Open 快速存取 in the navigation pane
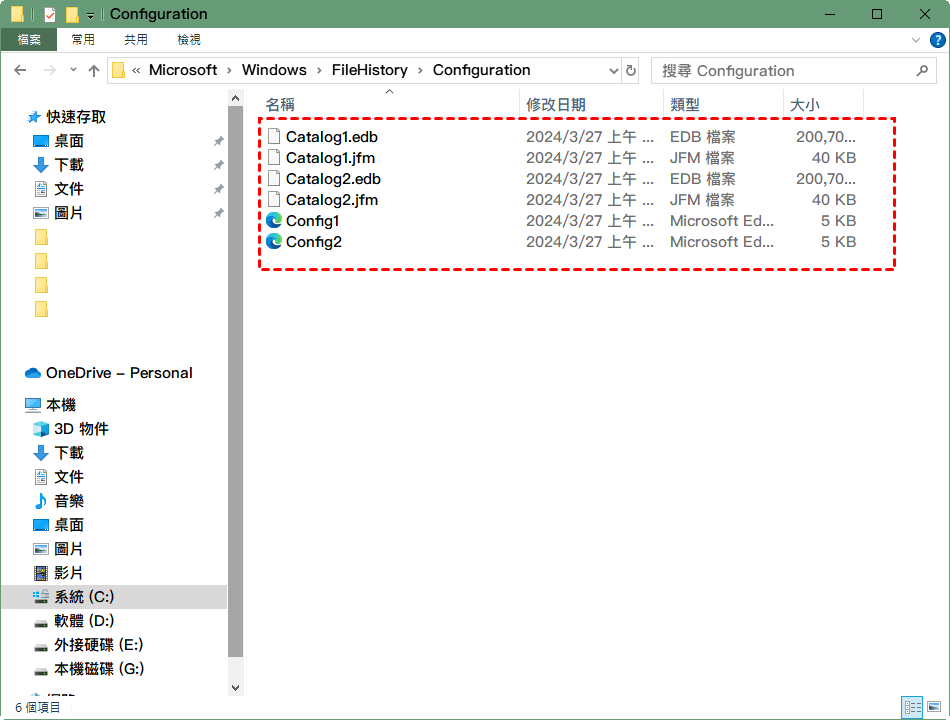The image size is (950, 720). pos(76,117)
